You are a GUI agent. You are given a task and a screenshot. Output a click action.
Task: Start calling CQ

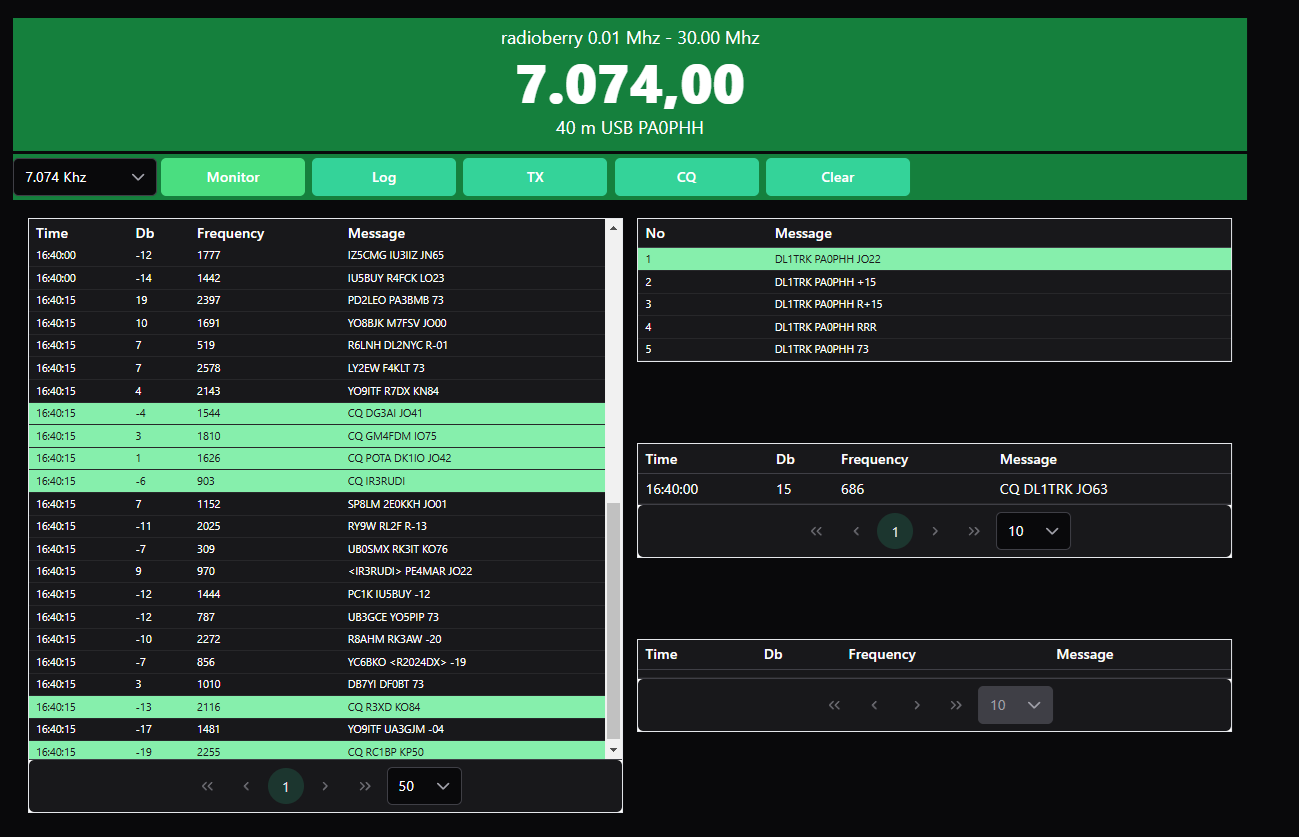pos(686,176)
